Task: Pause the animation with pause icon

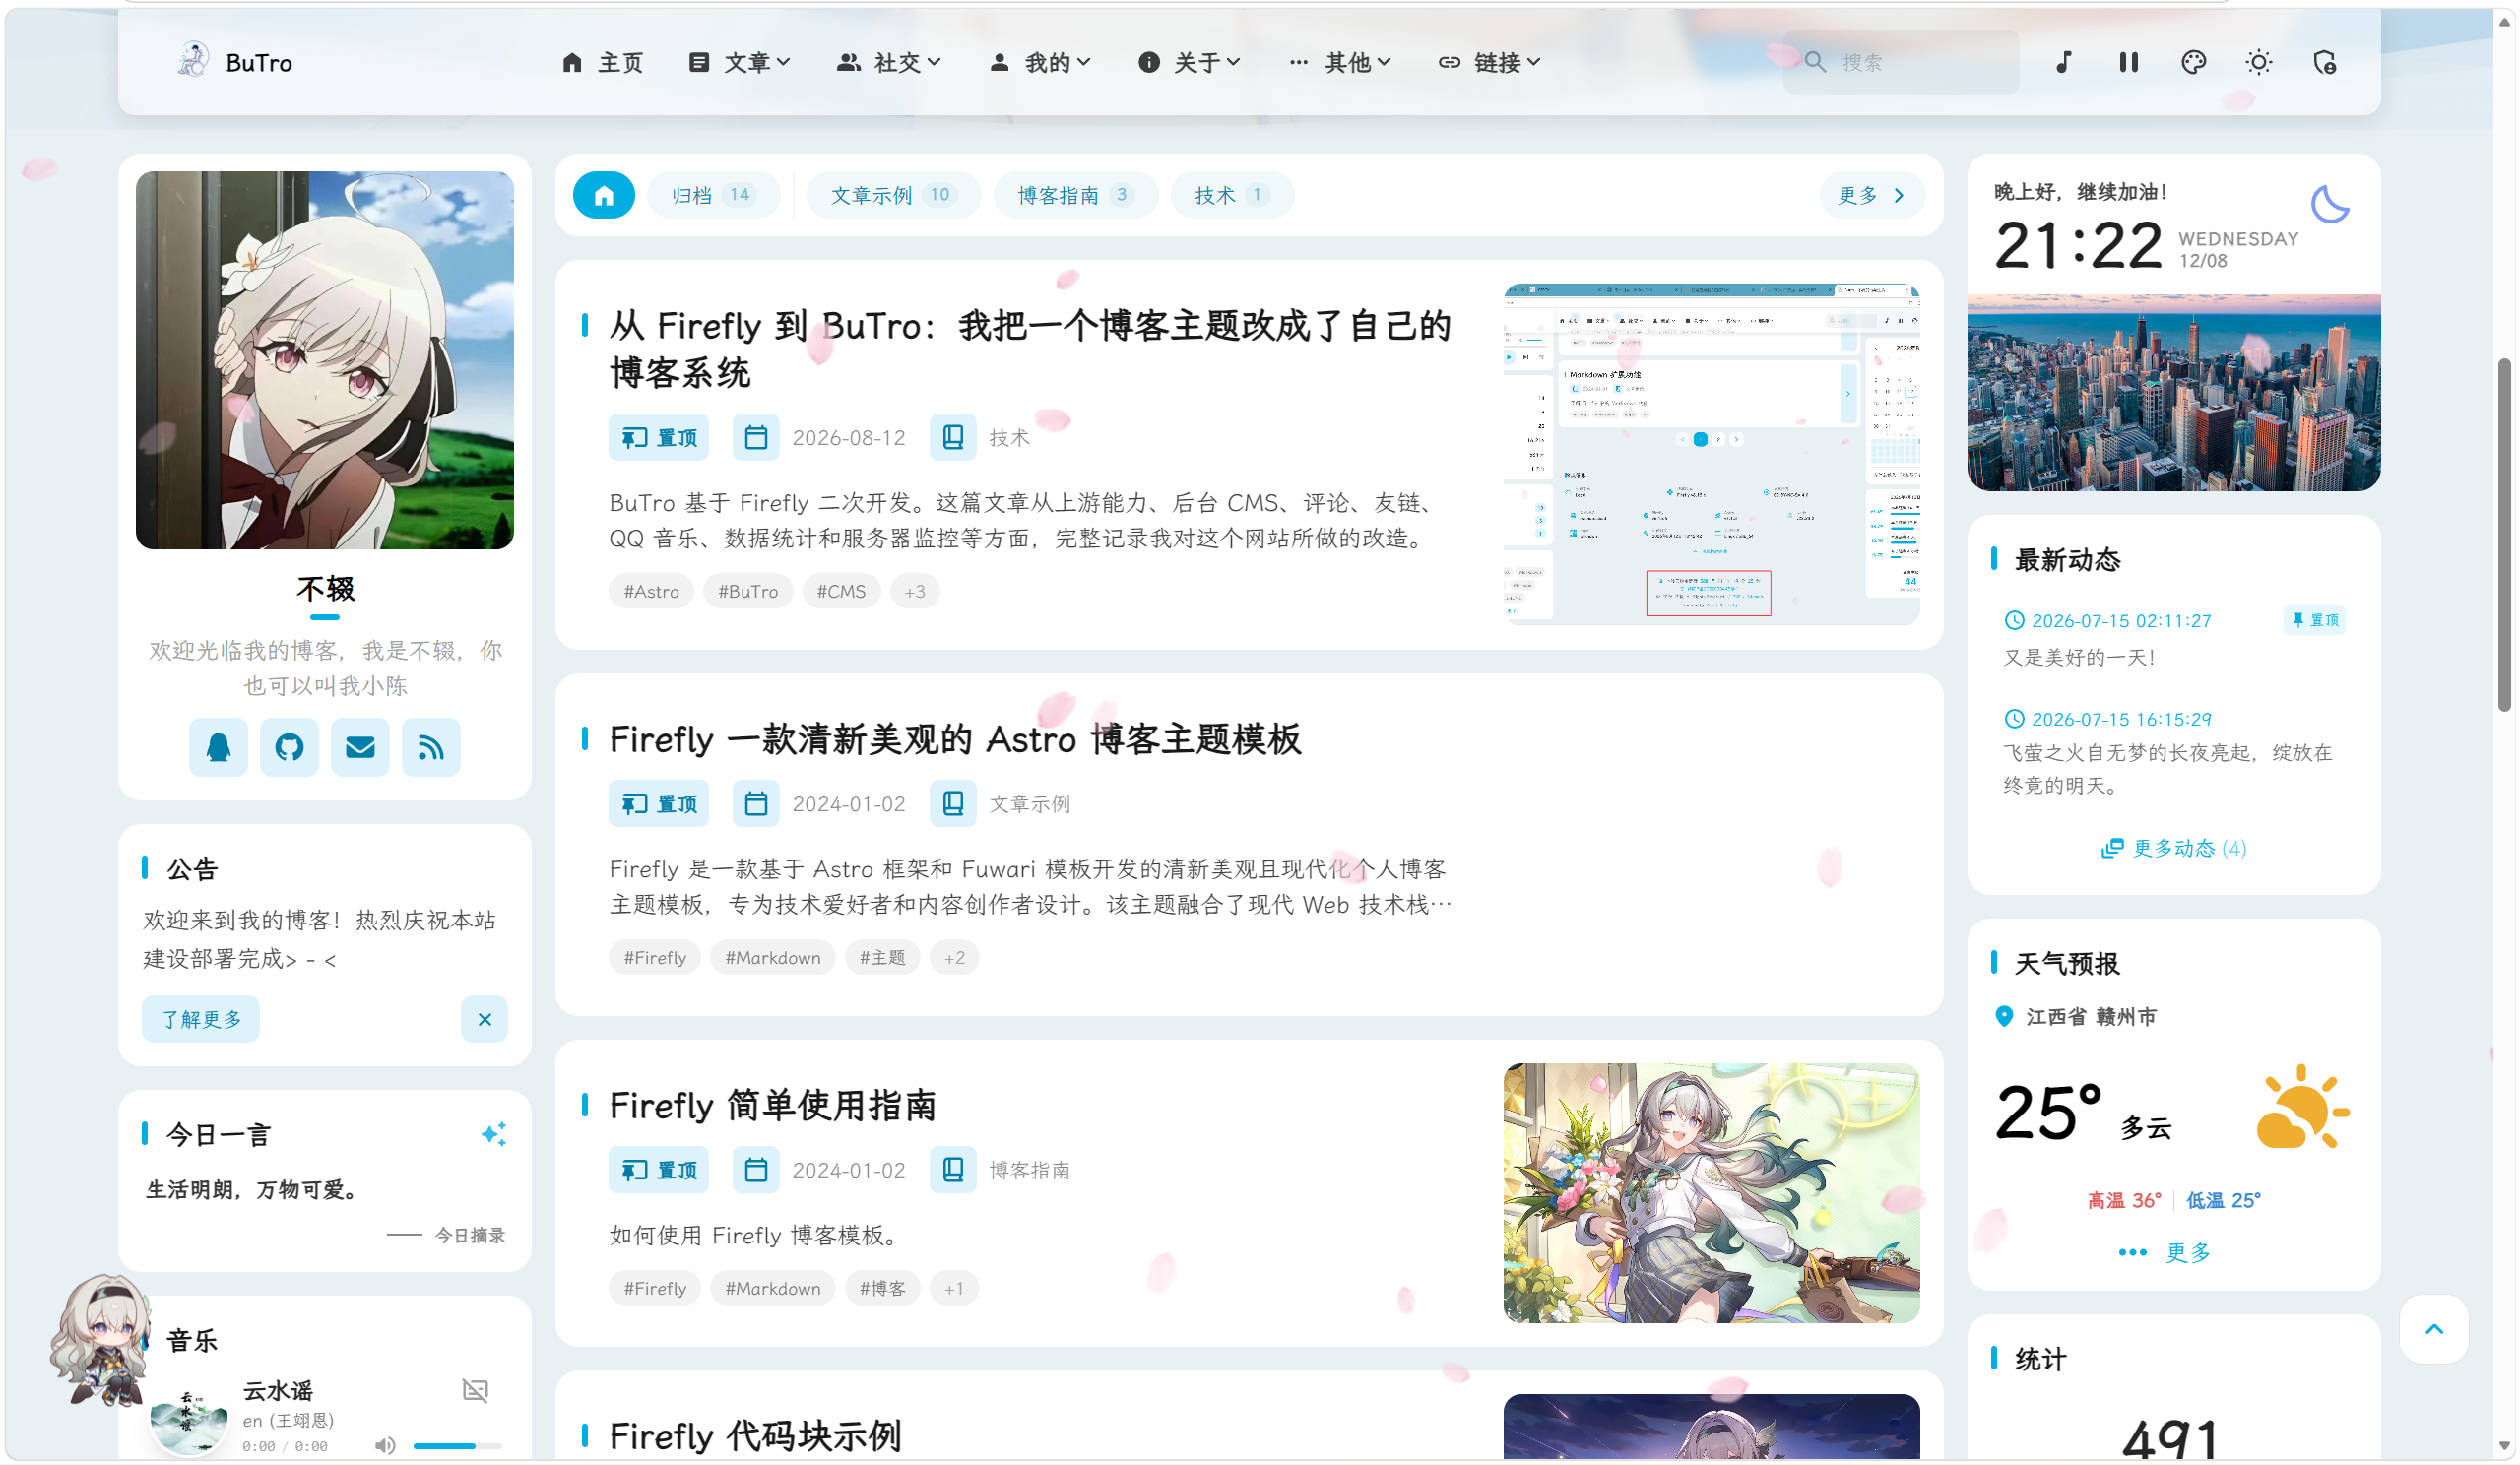Action: (2128, 62)
